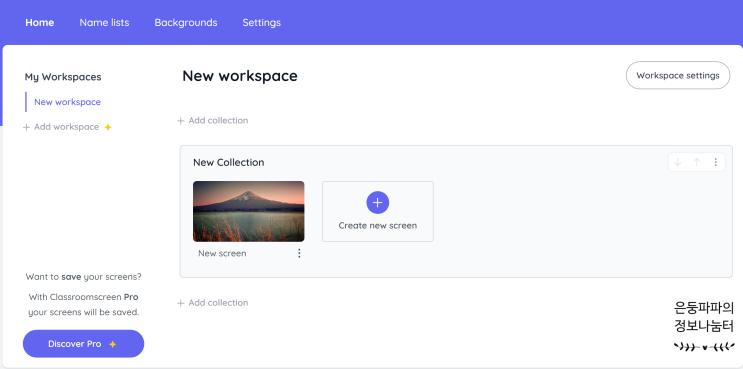Open New Collection three-dot menu

[x=716, y=162]
